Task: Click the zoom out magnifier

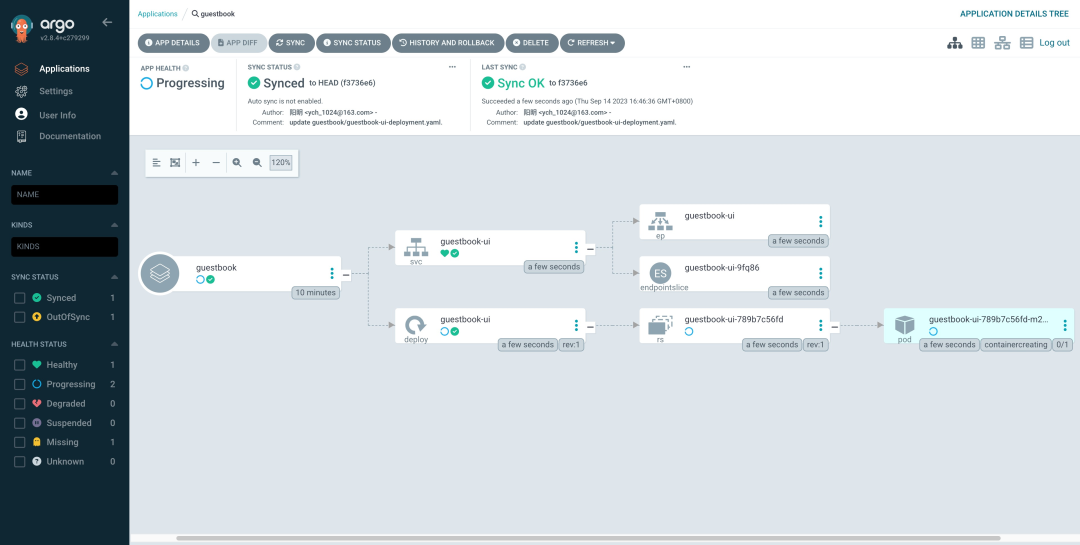Action: click(257, 163)
